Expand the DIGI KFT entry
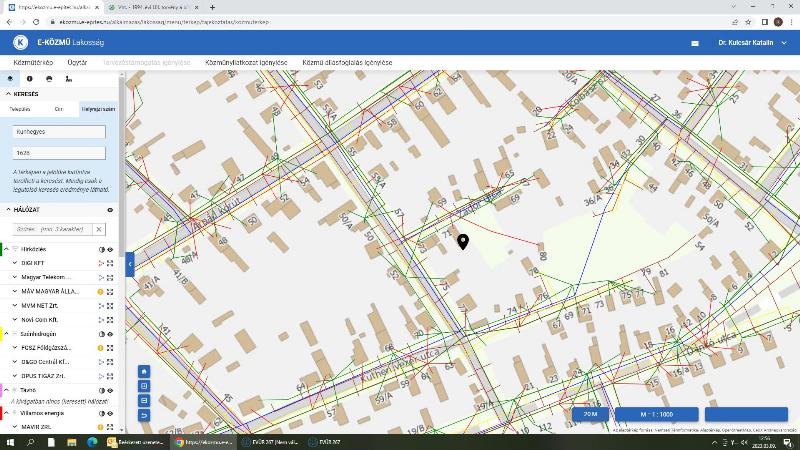Image resolution: width=800 pixels, height=450 pixels. click(x=15, y=263)
